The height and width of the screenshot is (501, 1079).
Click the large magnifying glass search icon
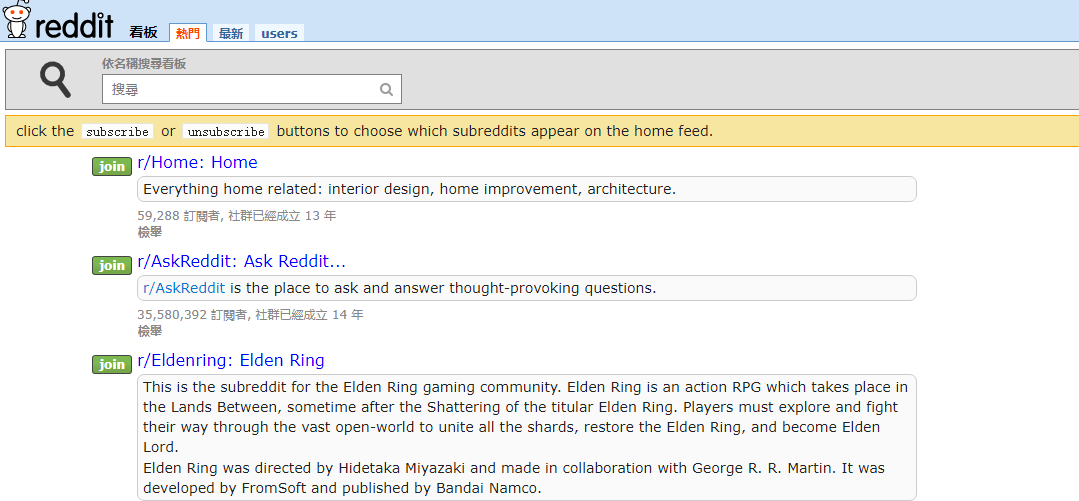pos(55,79)
